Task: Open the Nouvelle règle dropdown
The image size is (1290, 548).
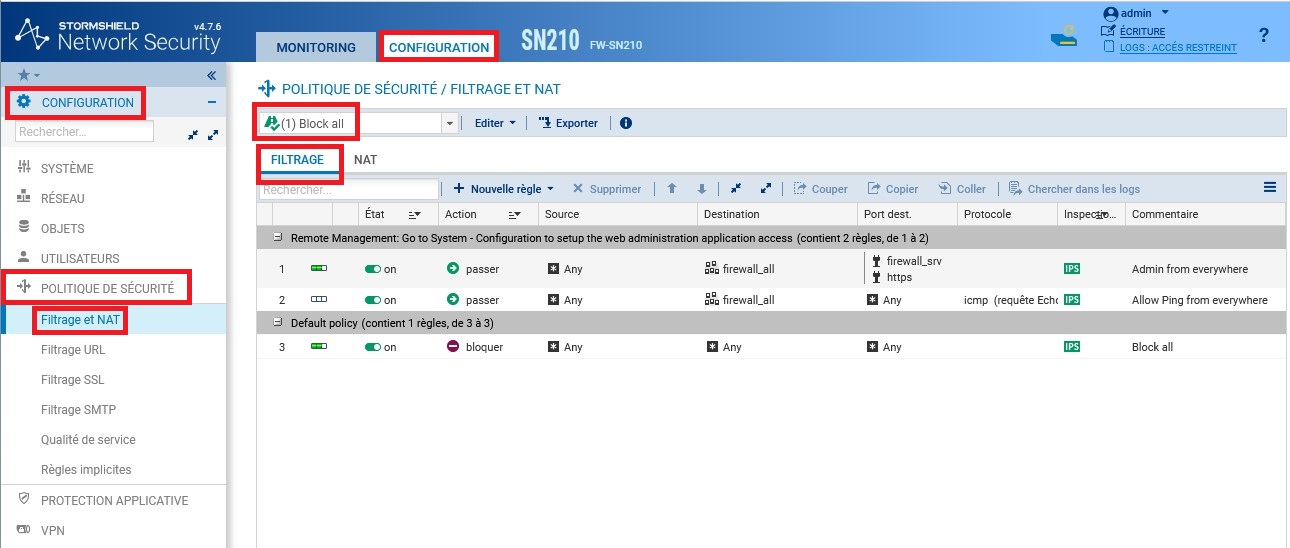Action: (503, 189)
